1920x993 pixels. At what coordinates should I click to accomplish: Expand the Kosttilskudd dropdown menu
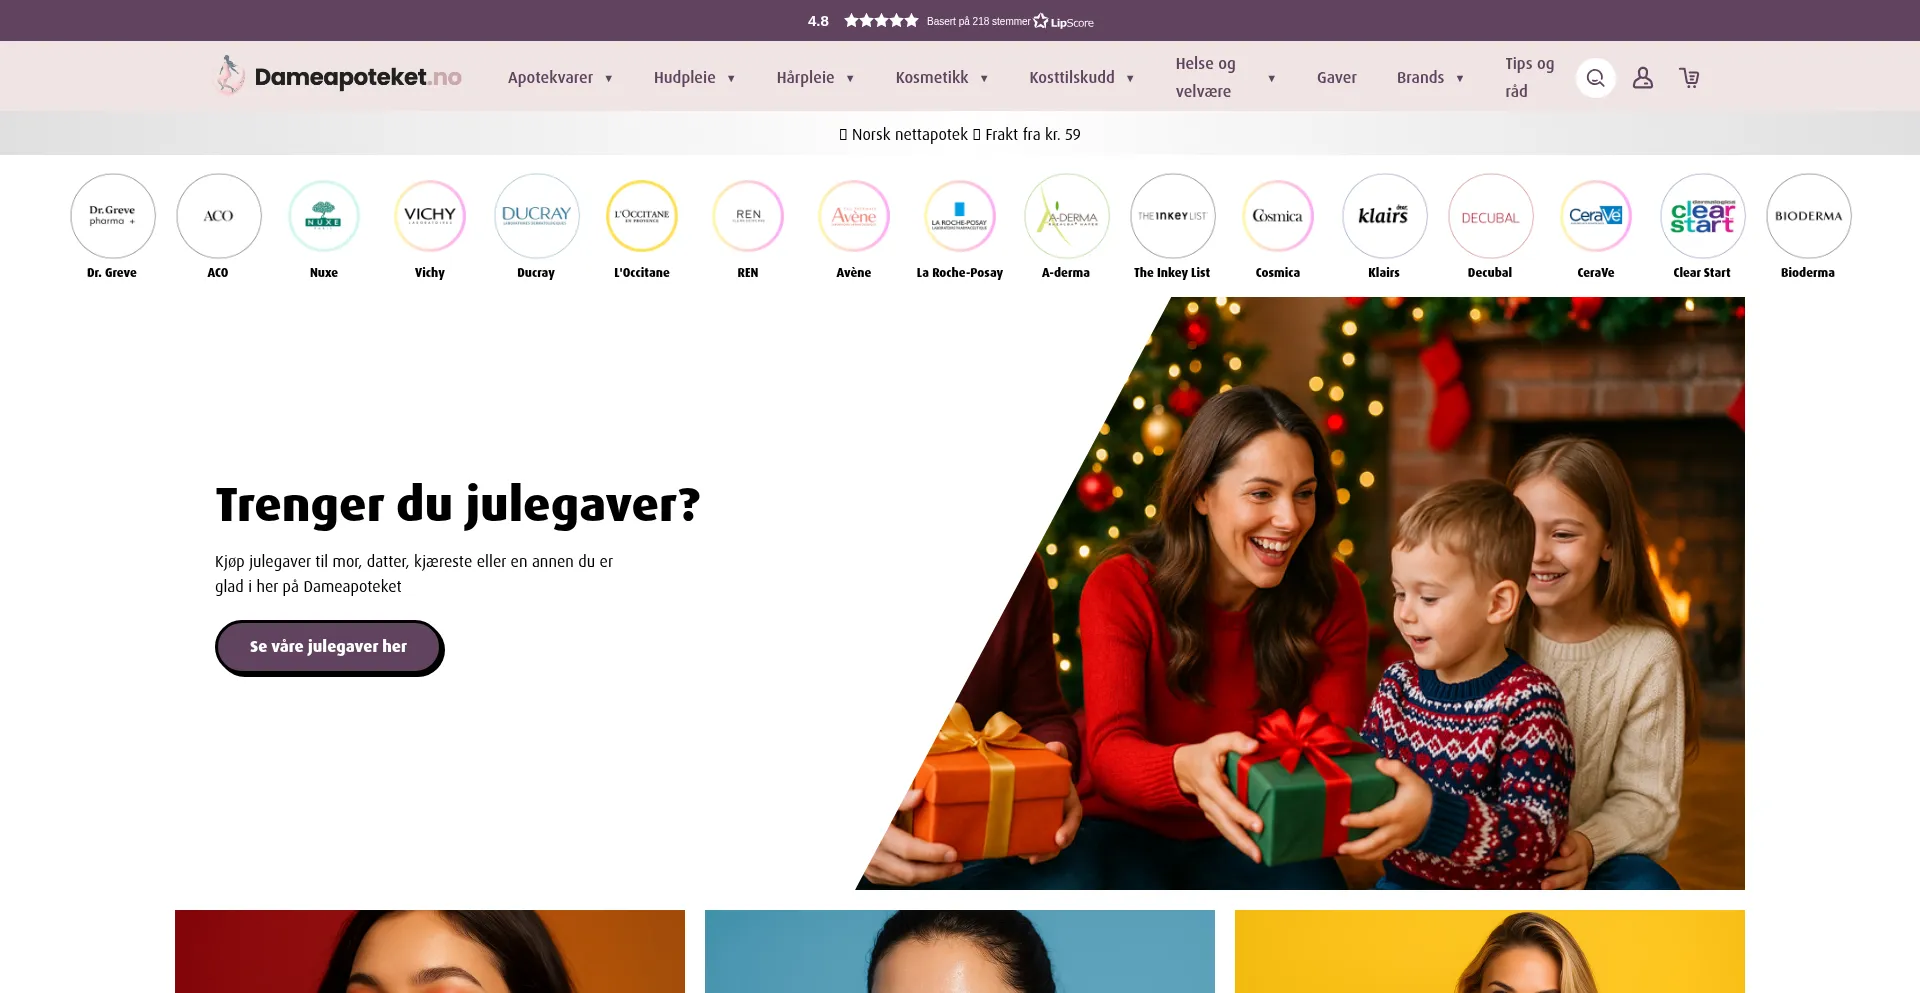click(x=1081, y=78)
